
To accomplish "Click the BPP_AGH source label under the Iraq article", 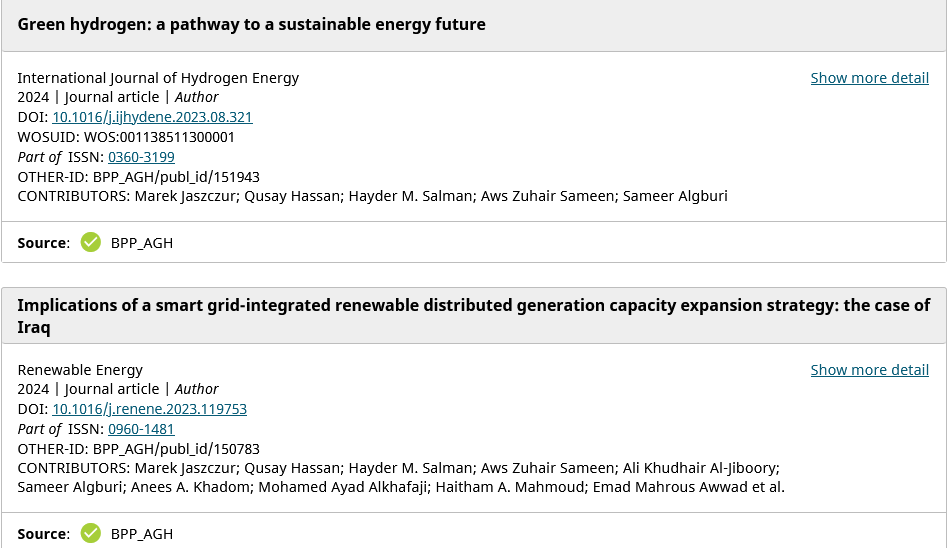I will (x=142, y=535).
